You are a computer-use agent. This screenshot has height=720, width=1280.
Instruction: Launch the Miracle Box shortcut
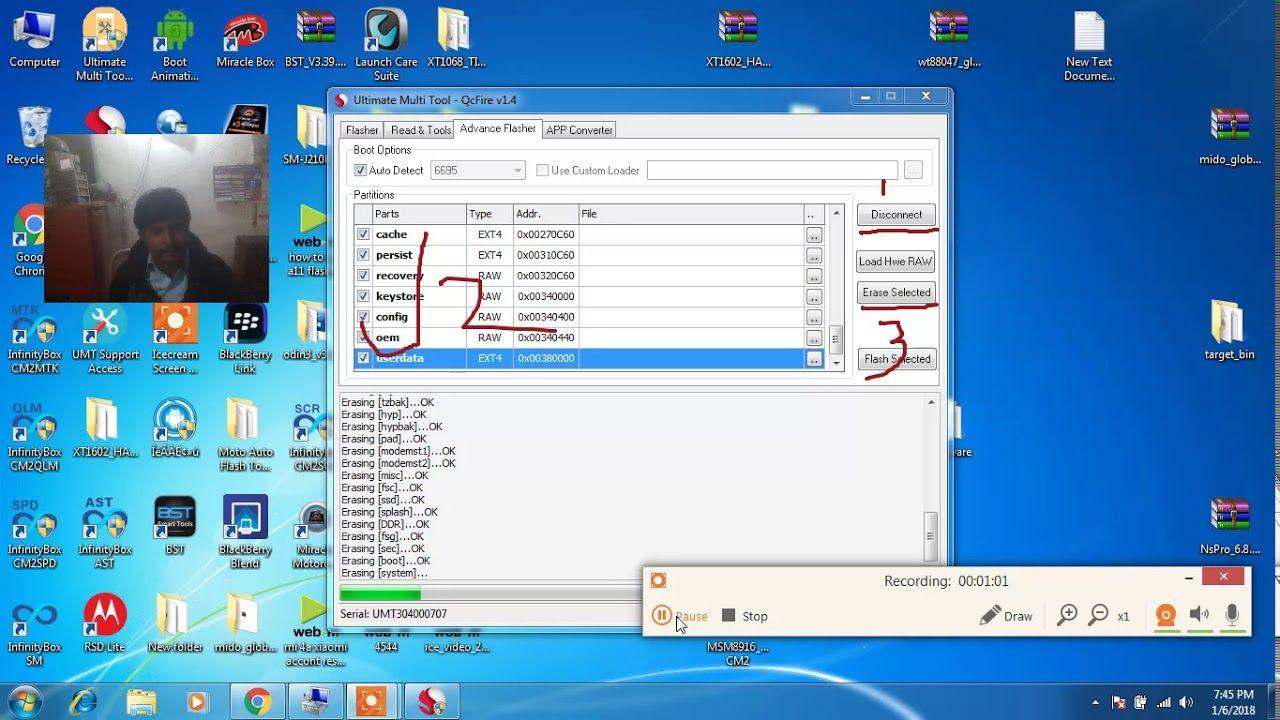click(245, 40)
